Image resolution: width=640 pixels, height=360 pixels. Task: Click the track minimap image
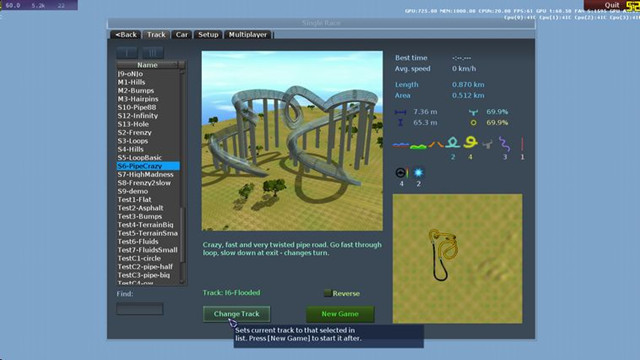[x=457, y=259]
